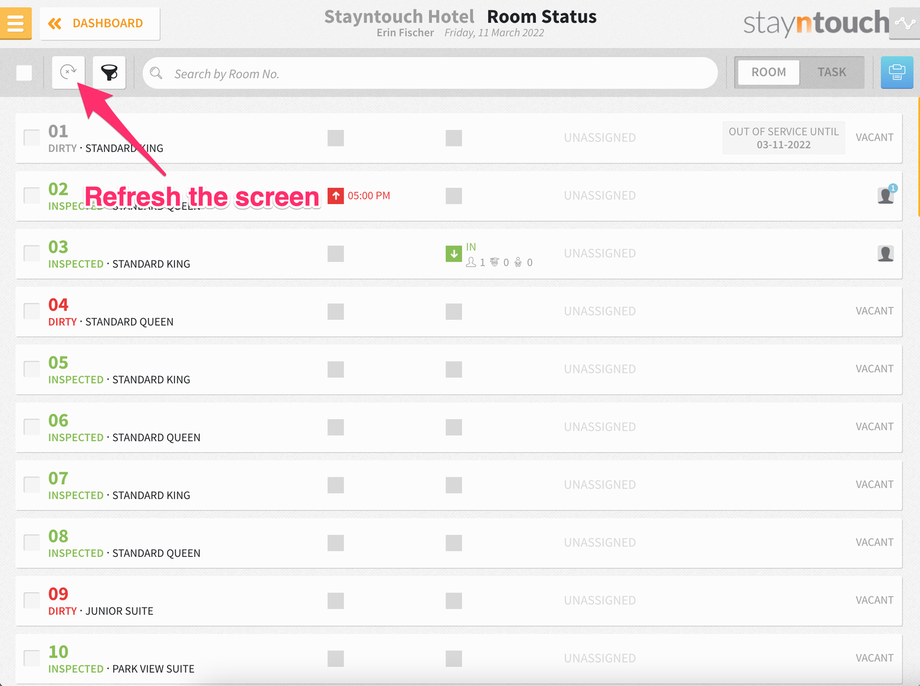Open room 01 number
Image resolution: width=920 pixels, height=686 pixels.
(x=58, y=131)
